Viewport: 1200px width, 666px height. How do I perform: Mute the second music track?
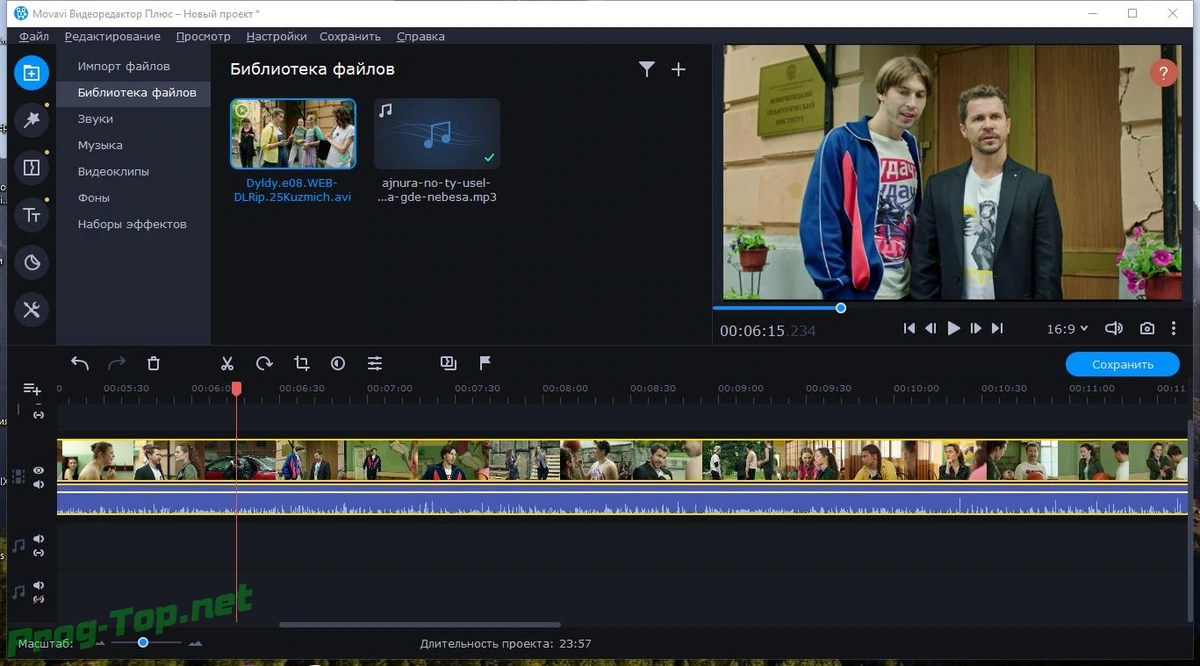tap(39, 585)
